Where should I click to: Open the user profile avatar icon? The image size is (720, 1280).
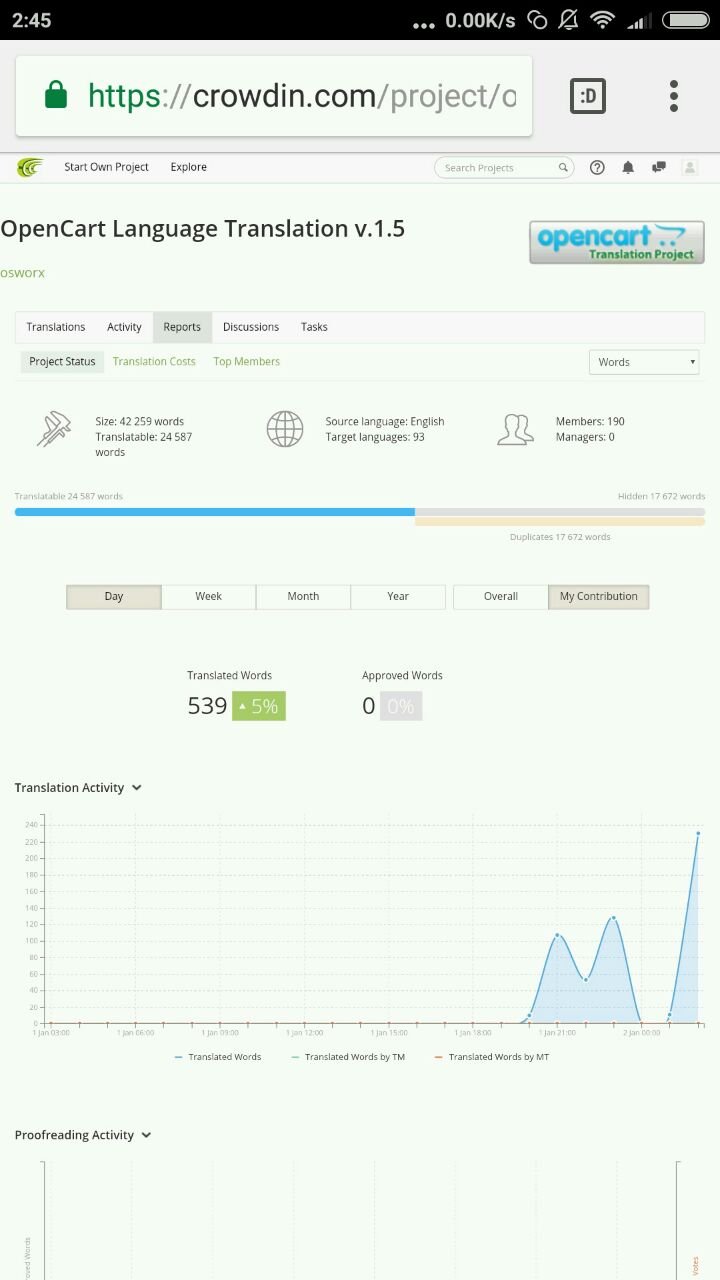(x=690, y=168)
